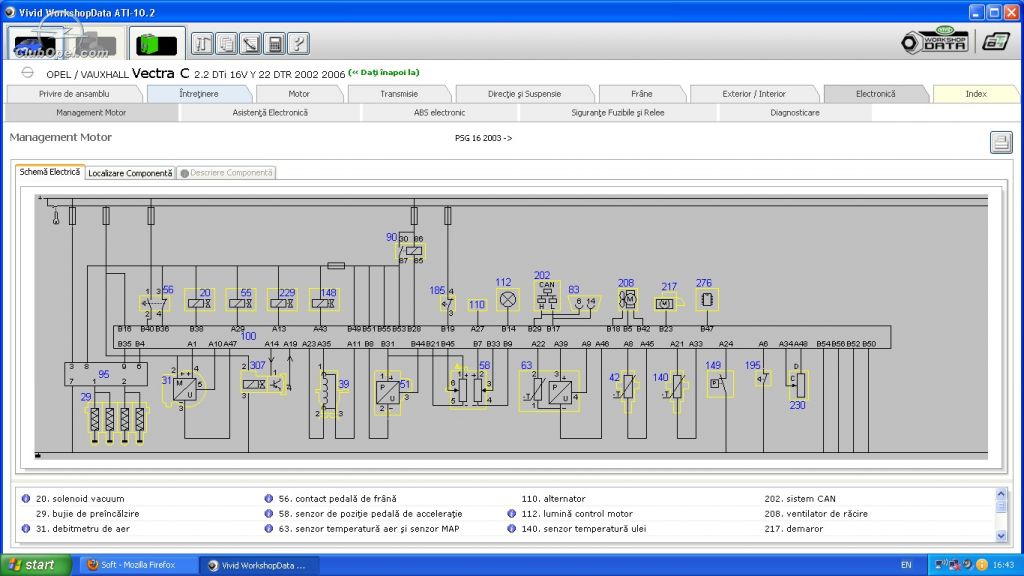
Task: Open the Direcție și Suspensie tab
Action: click(x=524, y=94)
